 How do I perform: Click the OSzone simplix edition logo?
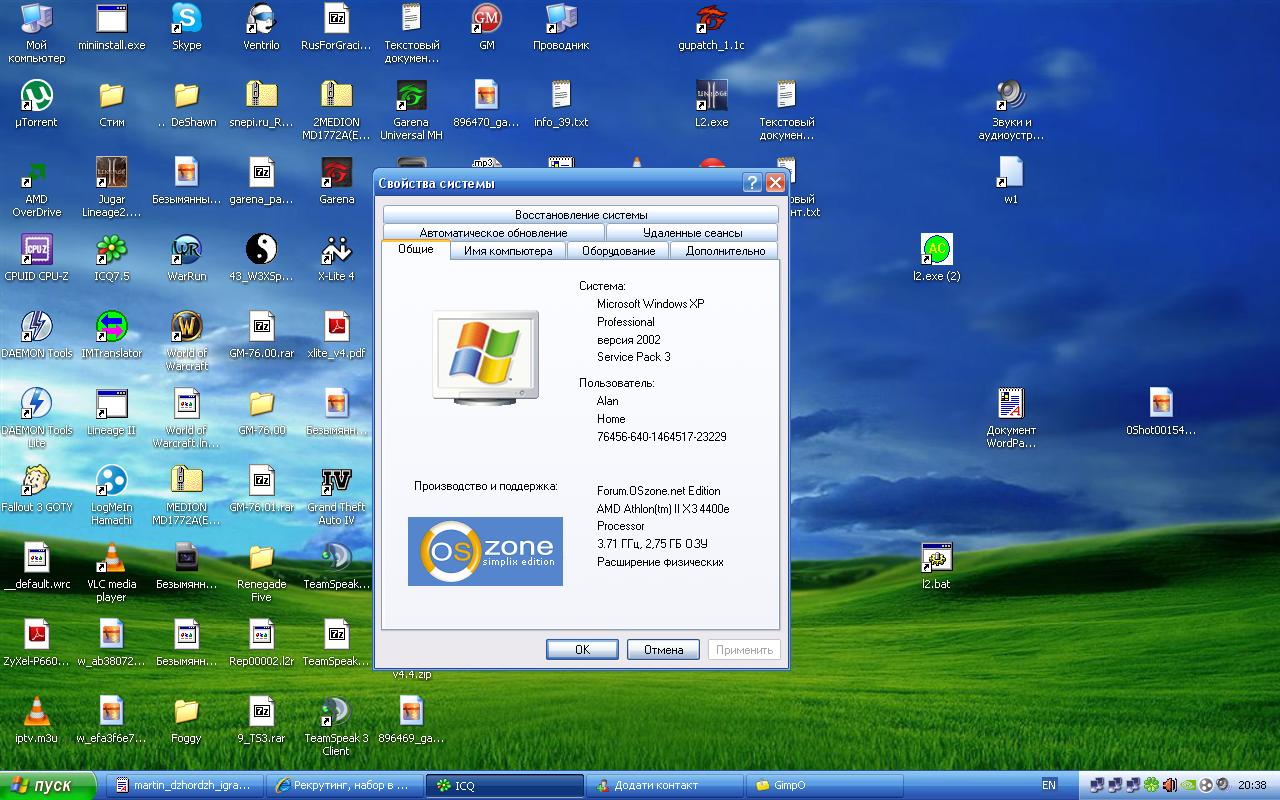pyautogui.click(x=485, y=551)
